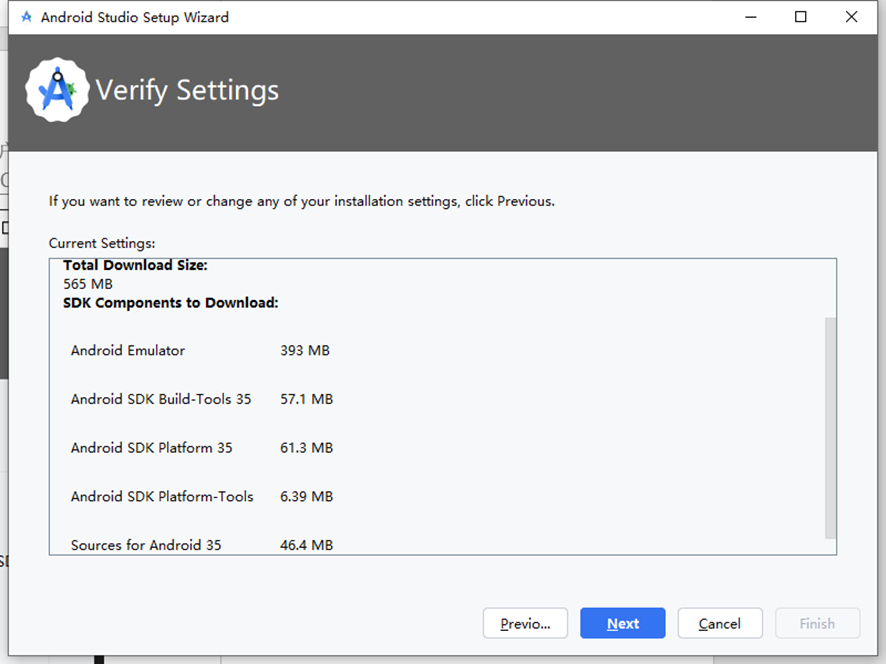Maximize the Setup Wizard window
The height and width of the screenshot is (664, 886).
[x=801, y=17]
